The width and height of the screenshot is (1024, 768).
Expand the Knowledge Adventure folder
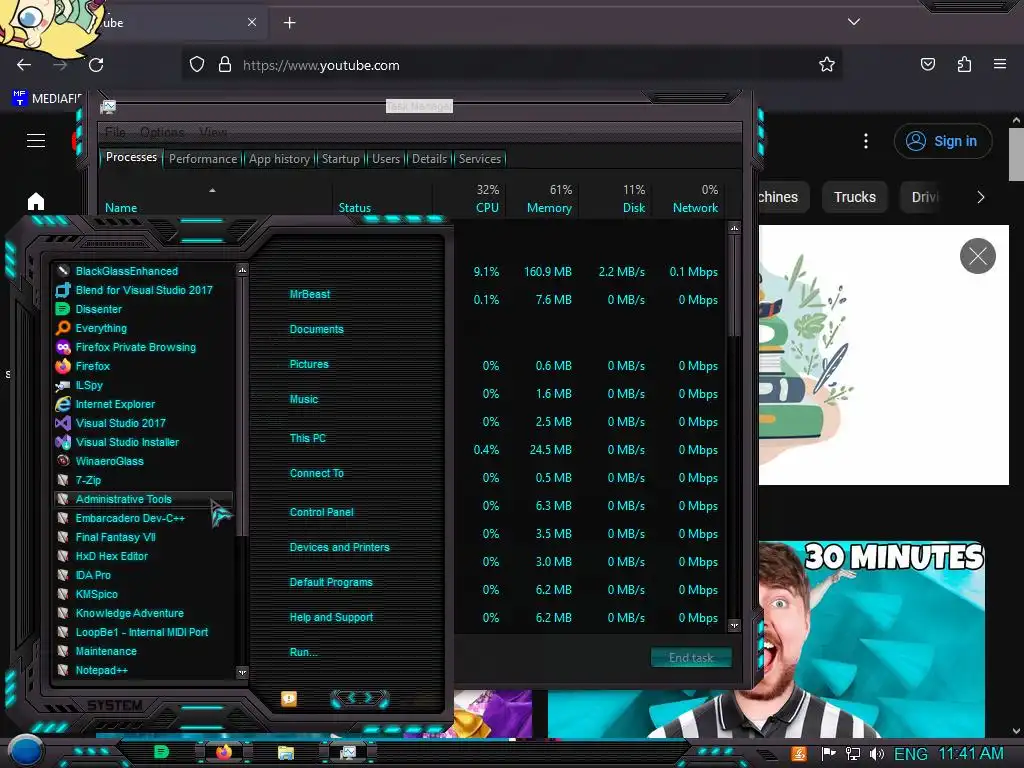129,613
